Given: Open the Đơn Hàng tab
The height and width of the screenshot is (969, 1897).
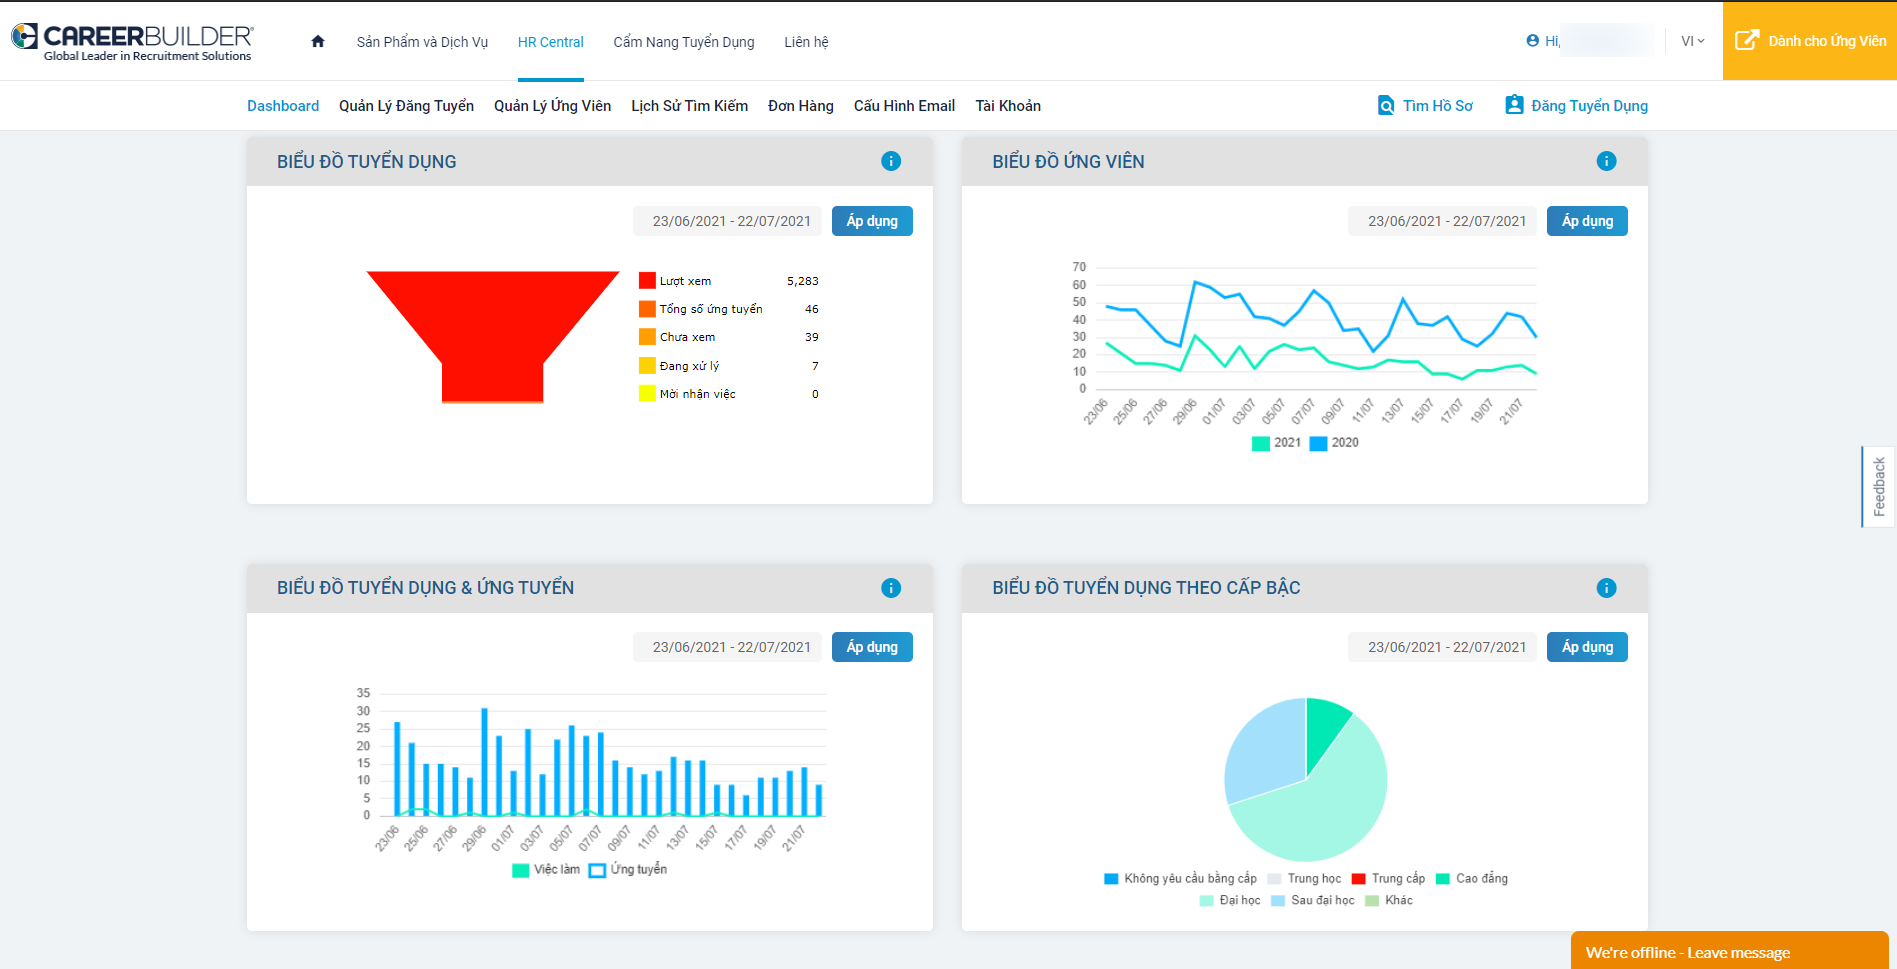Looking at the screenshot, I should [801, 106].
